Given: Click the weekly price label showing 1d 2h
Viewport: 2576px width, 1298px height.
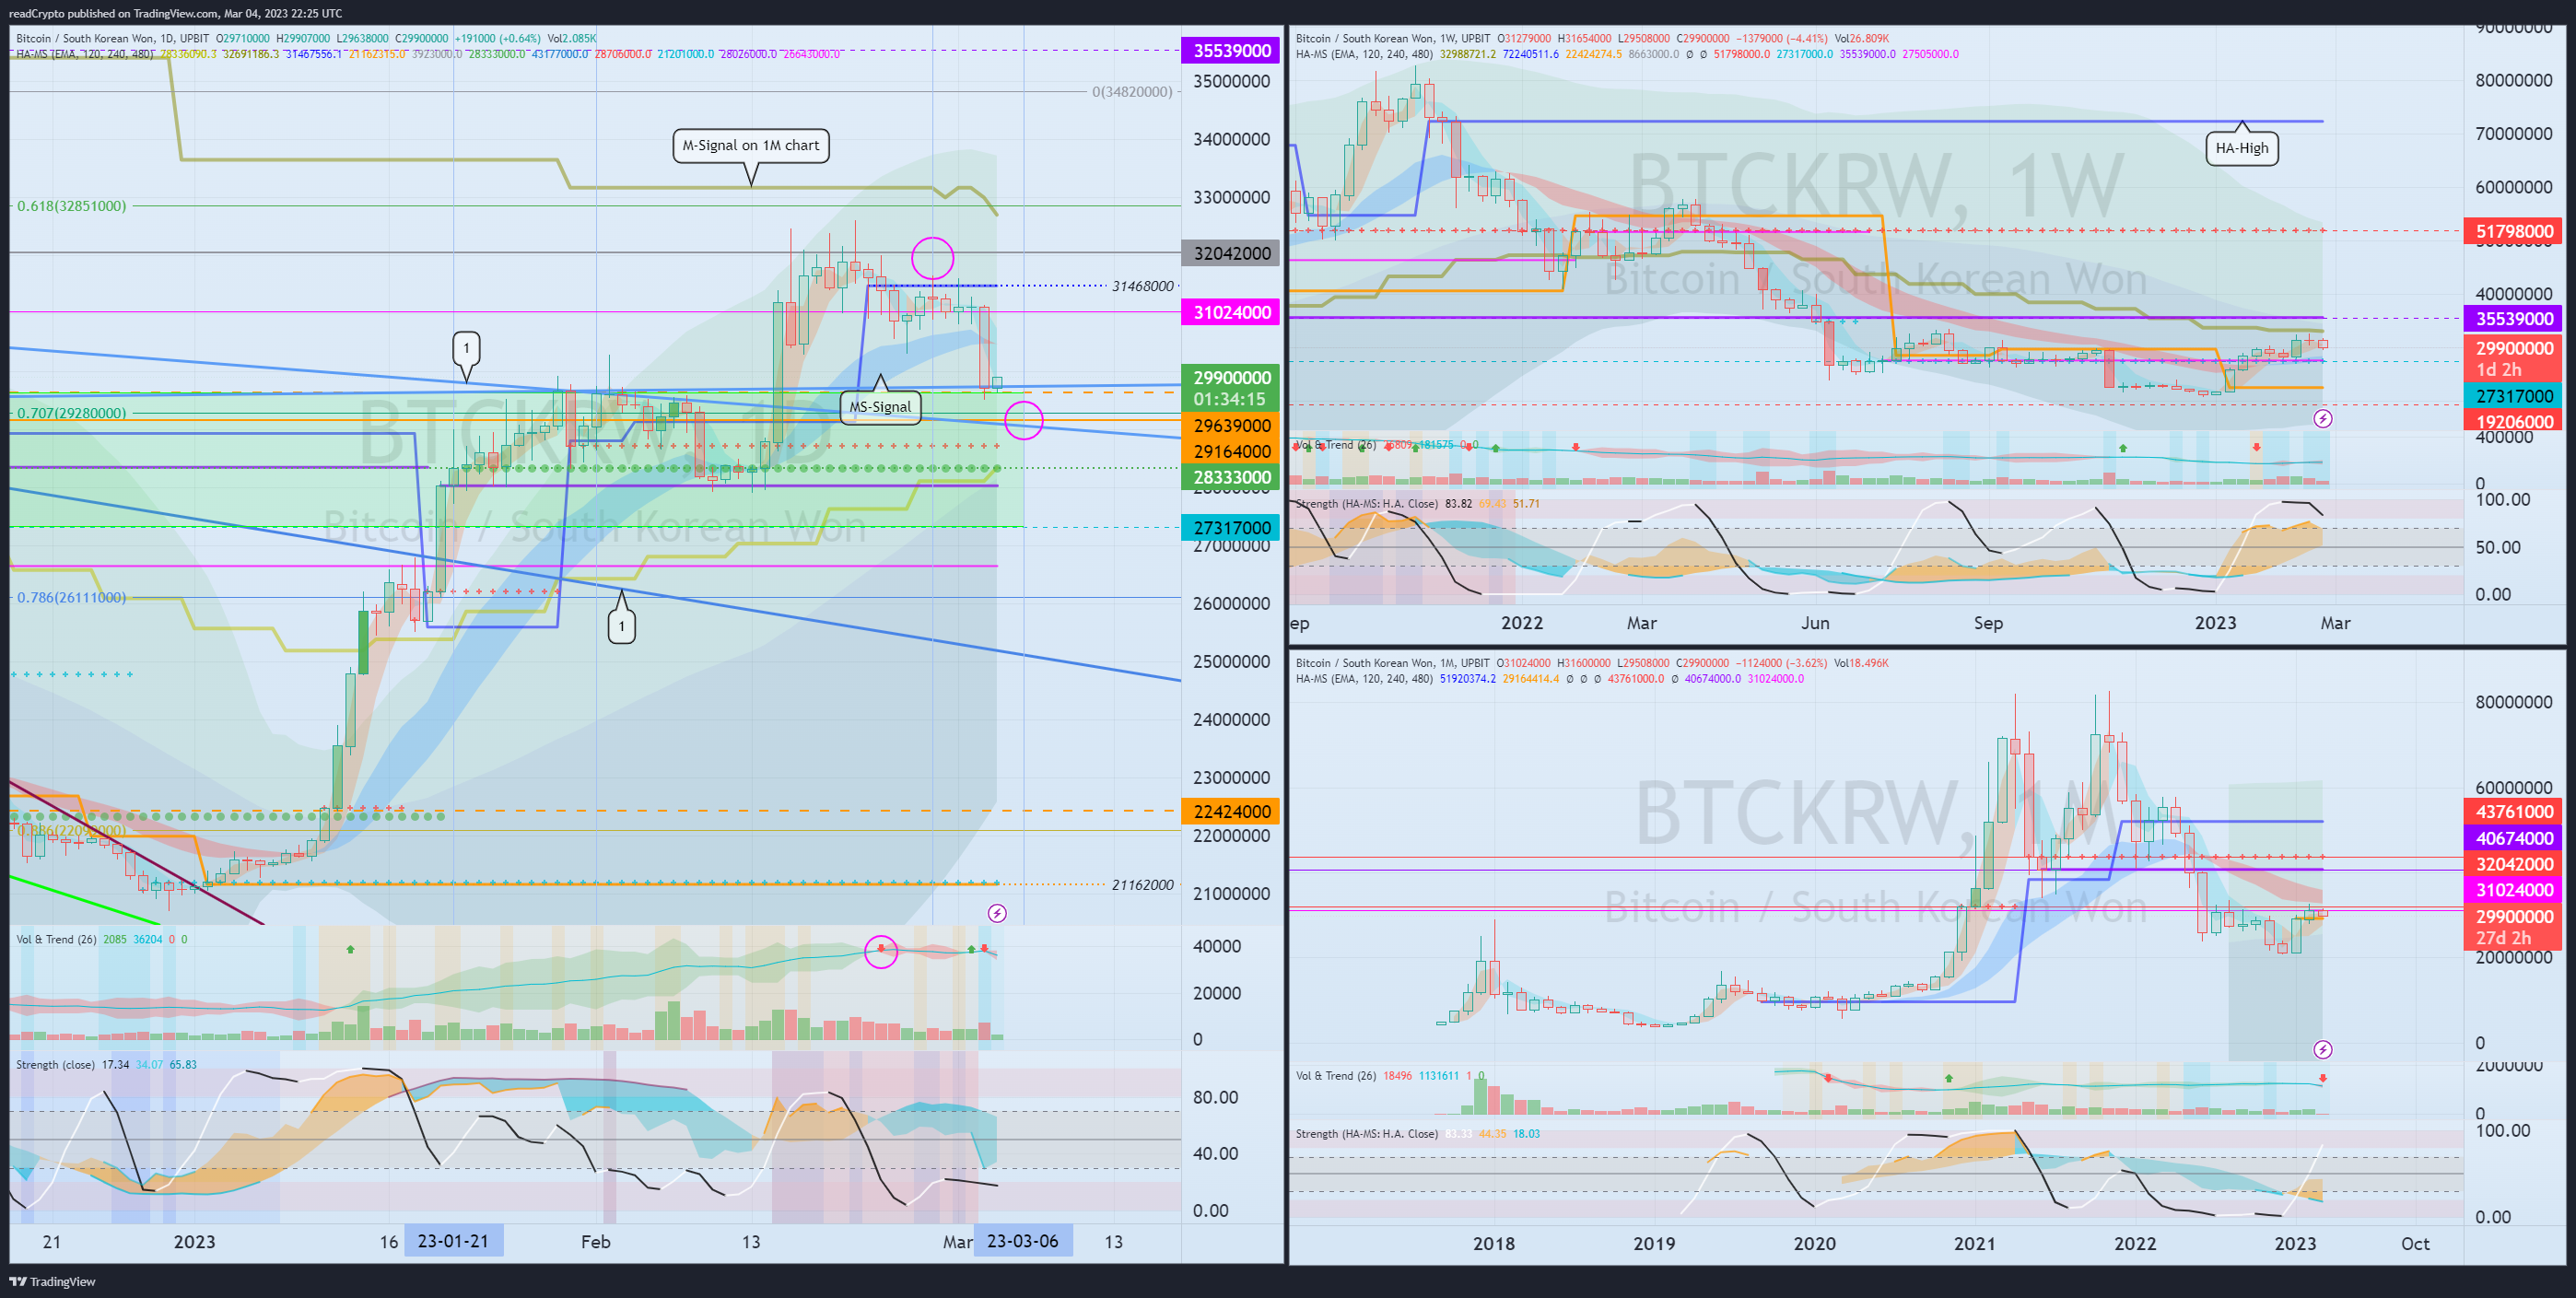Looking at the screenshot, I should click(2513, 359).
